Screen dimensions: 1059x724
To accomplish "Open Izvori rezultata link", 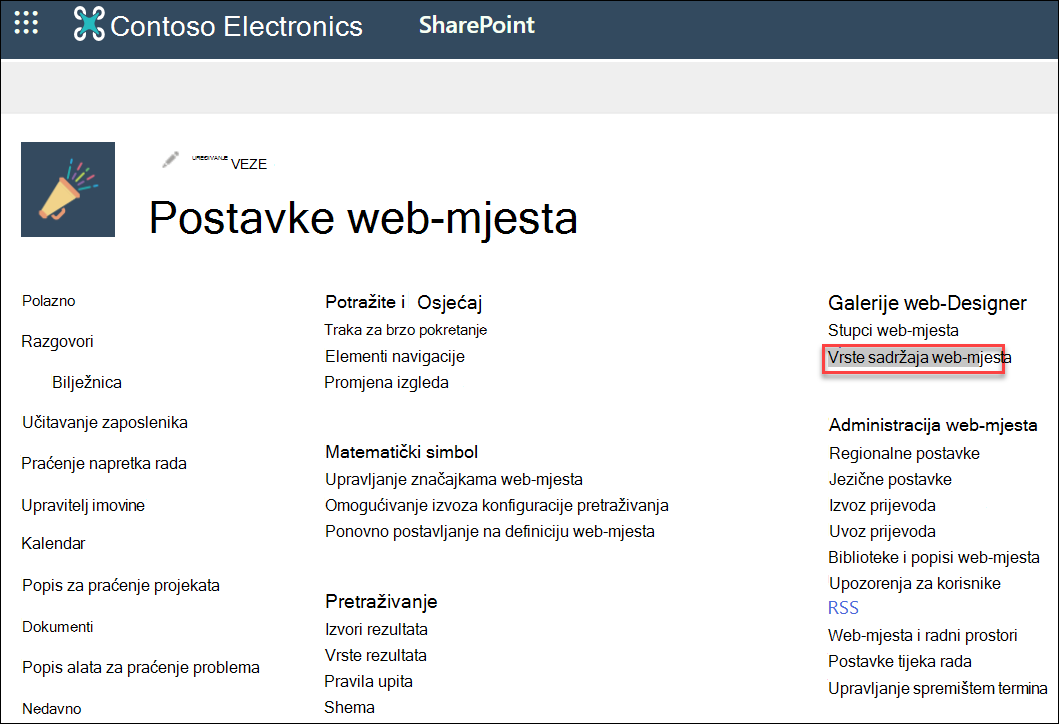I will point(376,629).
